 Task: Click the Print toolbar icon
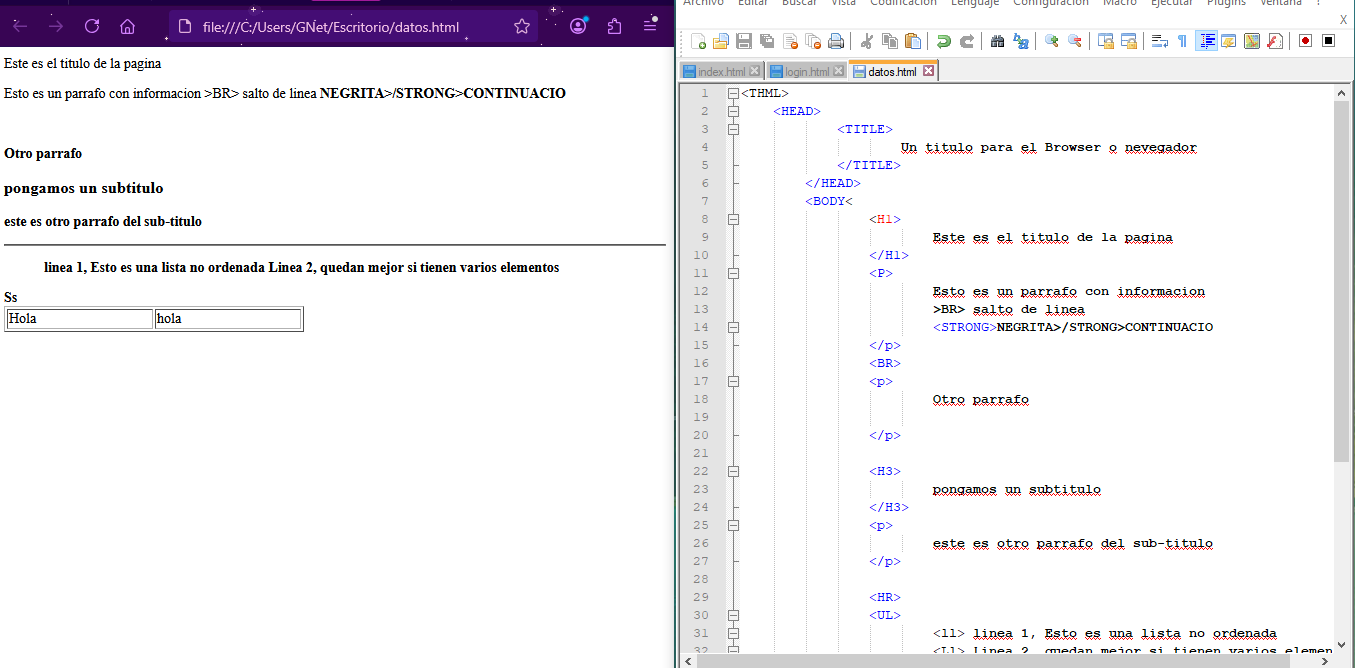[836, 41]
